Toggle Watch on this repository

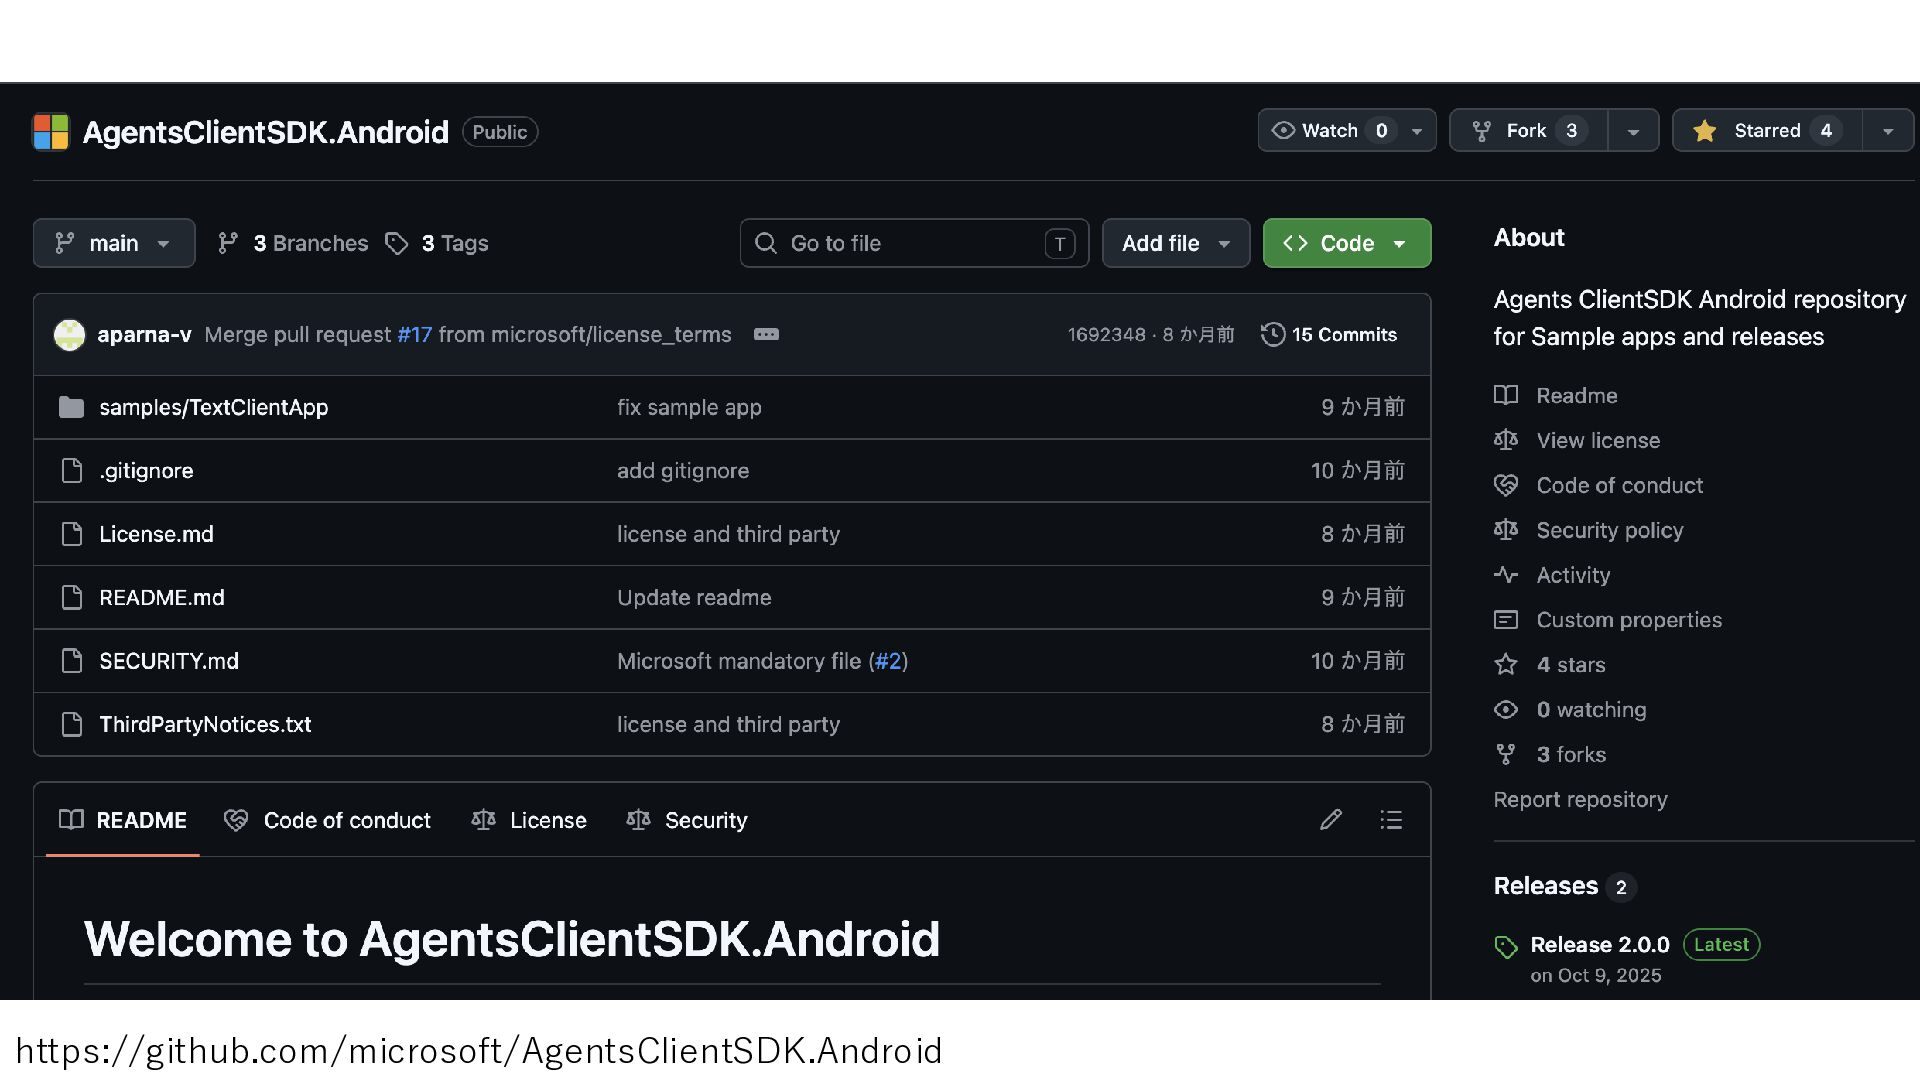tap(1329, 131)
